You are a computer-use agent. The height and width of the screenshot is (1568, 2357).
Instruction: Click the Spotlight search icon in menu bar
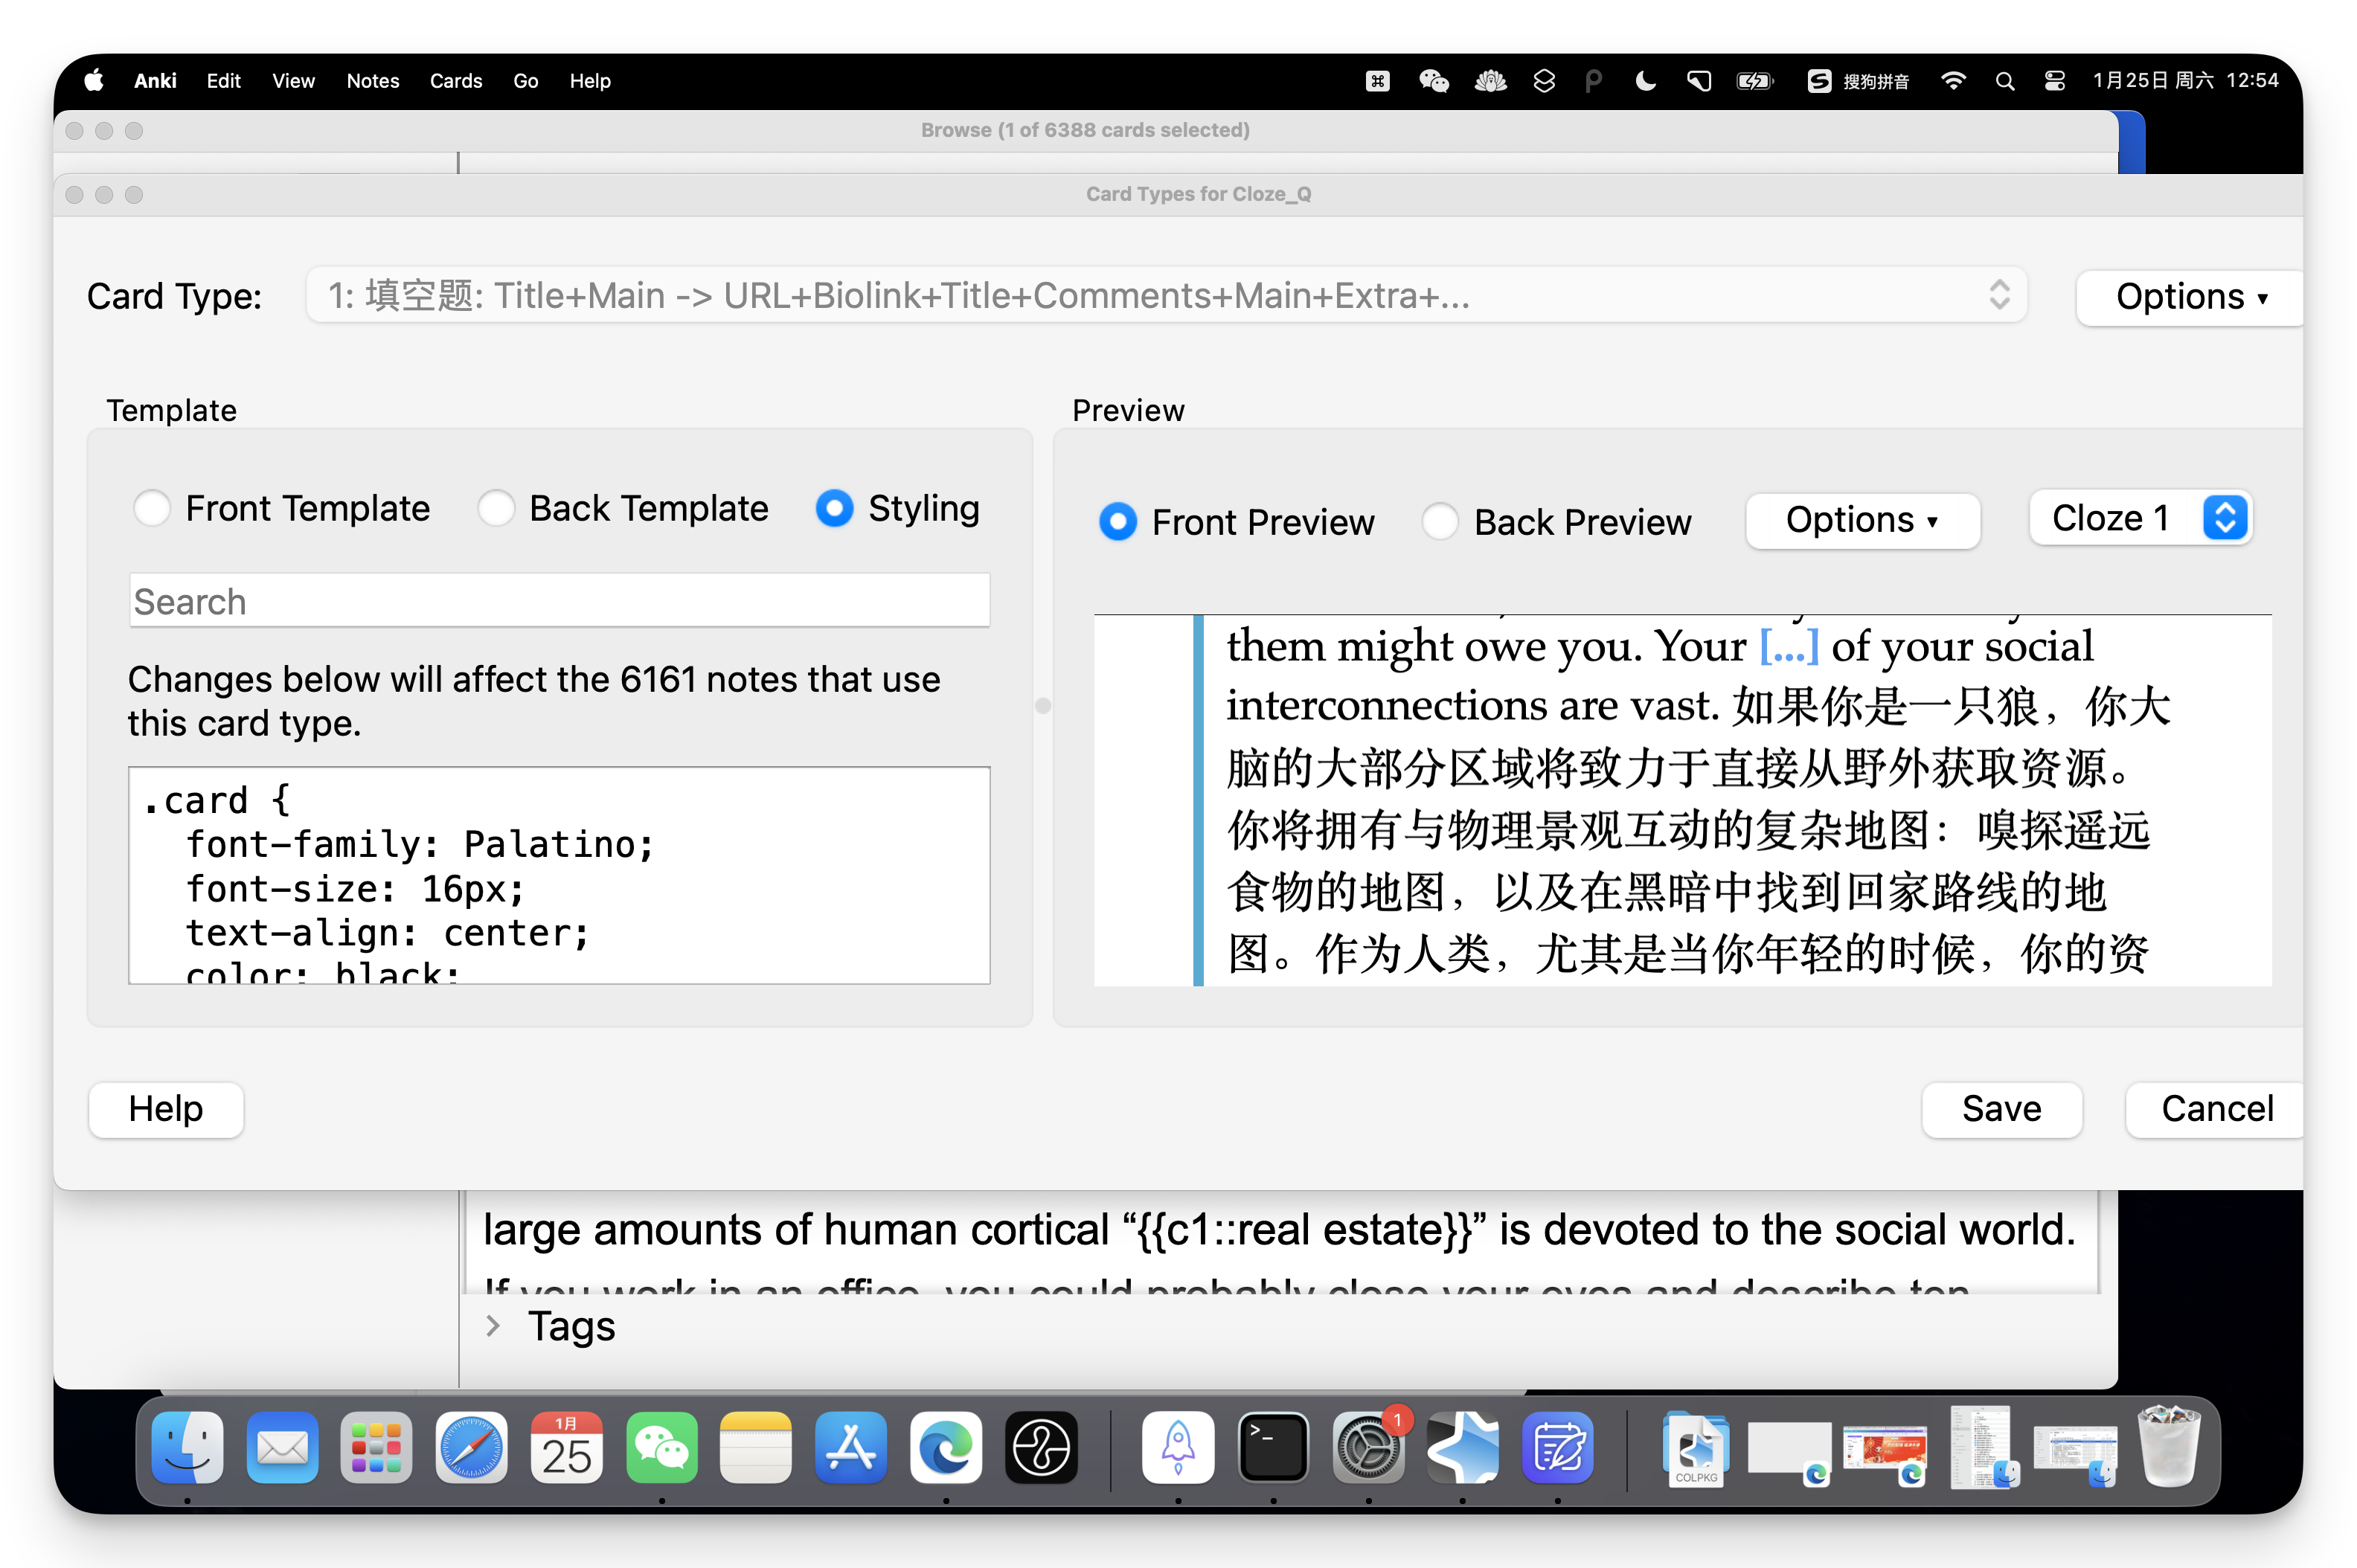[2004, 81]
